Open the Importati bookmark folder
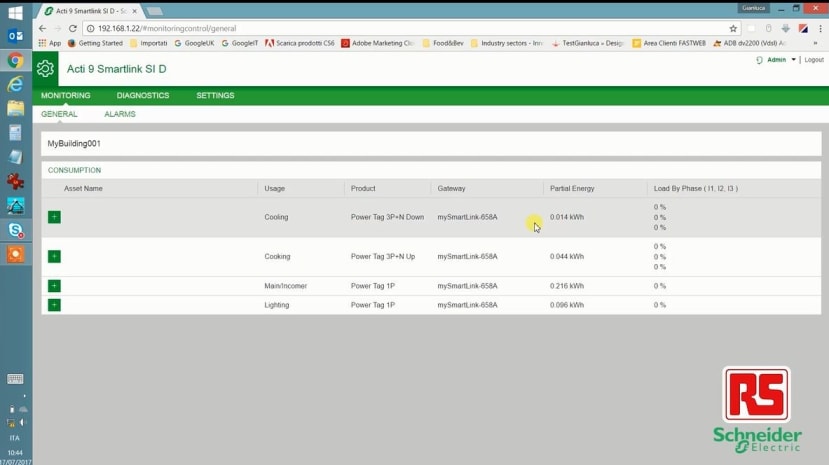 click(x=149, y=43)
